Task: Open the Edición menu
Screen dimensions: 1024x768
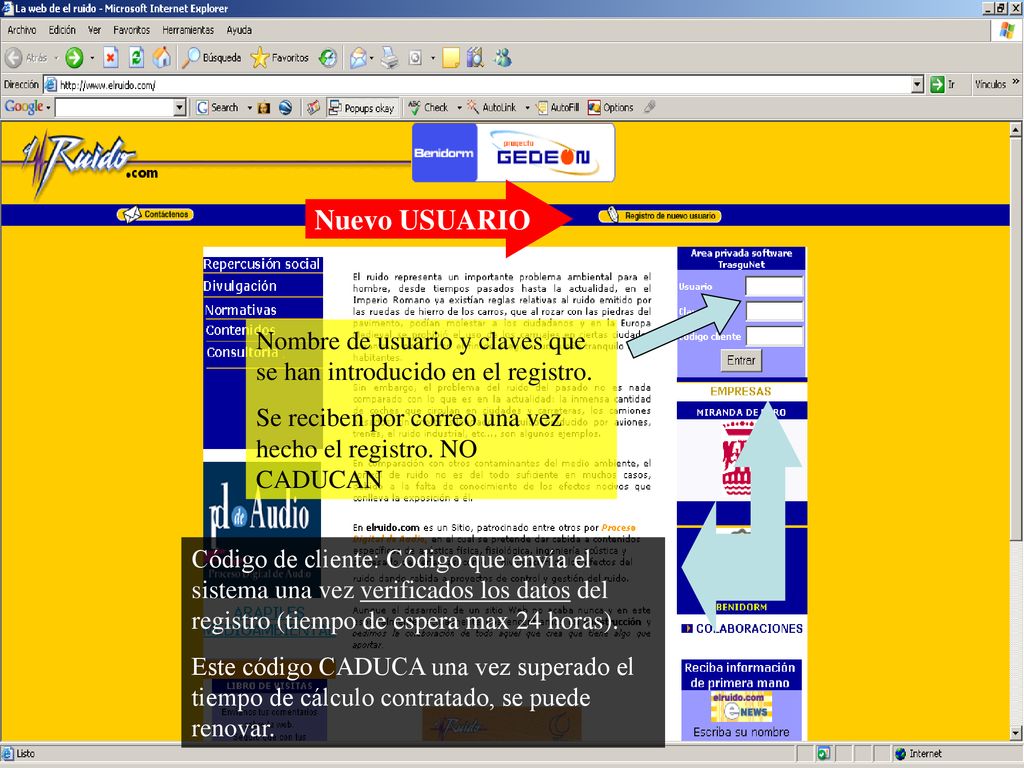Action: click(x=62, y=30)
